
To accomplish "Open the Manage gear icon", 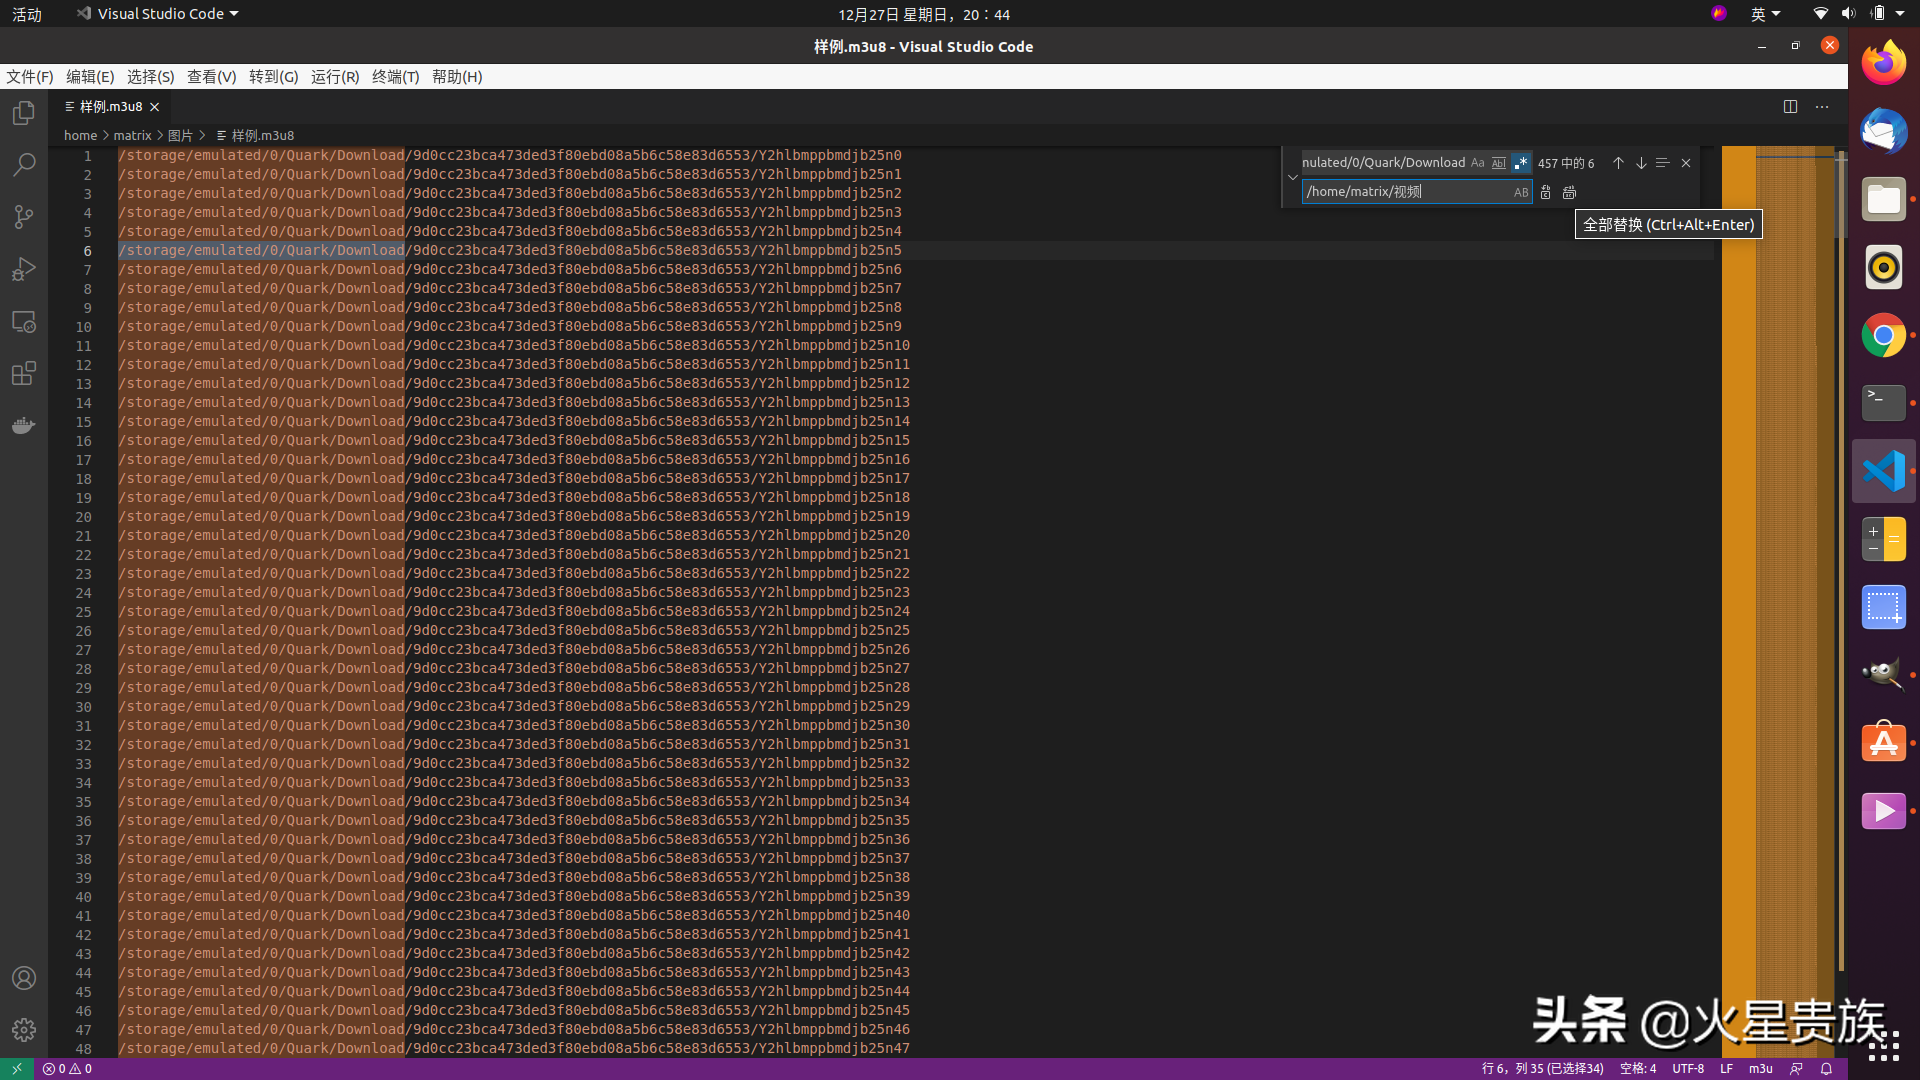I will (x=24, y=1030).
